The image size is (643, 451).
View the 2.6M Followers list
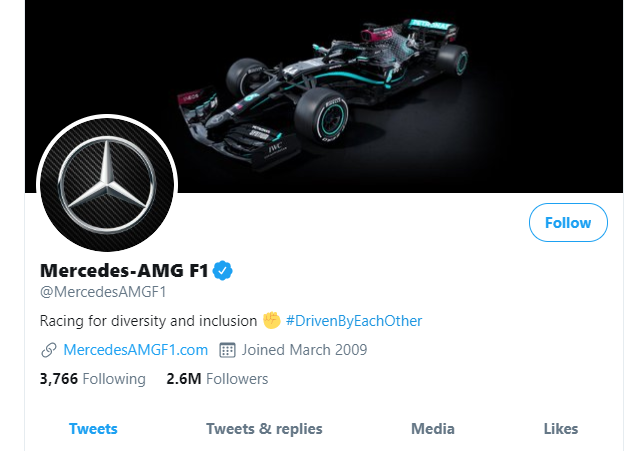coord(217,379)
